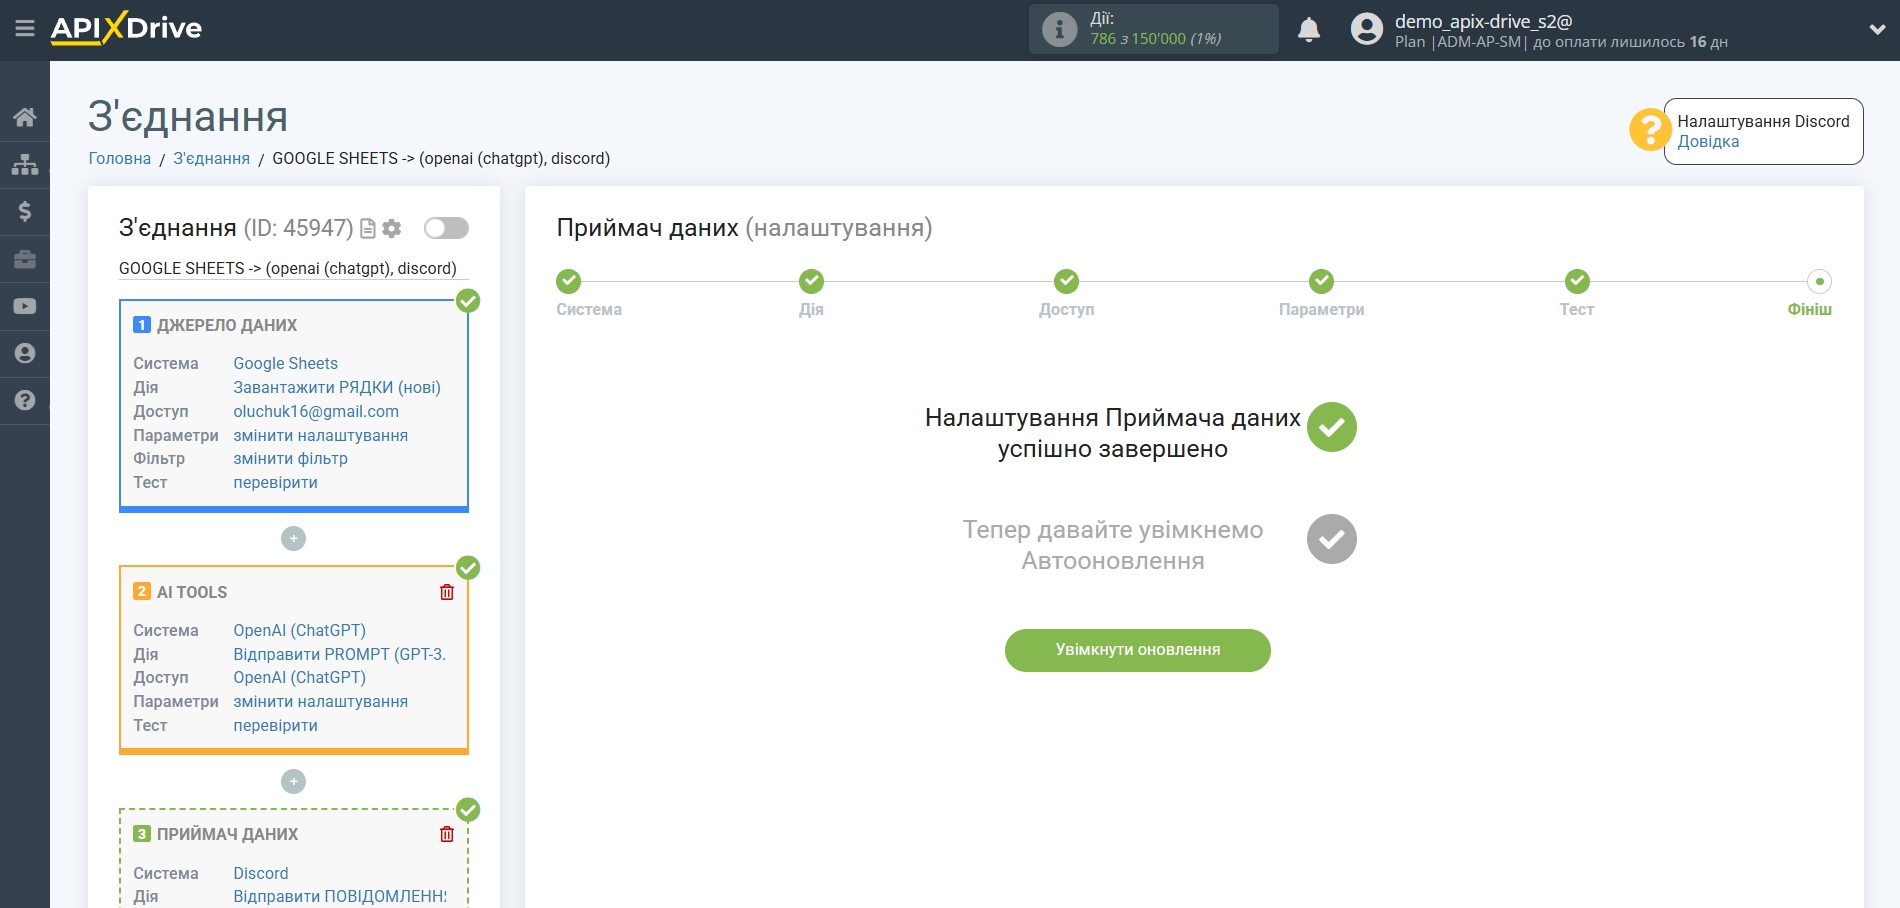Click the actions counter 786 з 150'000
Viewport: 1900px width, 908px height.
(x=1156, y=39)
